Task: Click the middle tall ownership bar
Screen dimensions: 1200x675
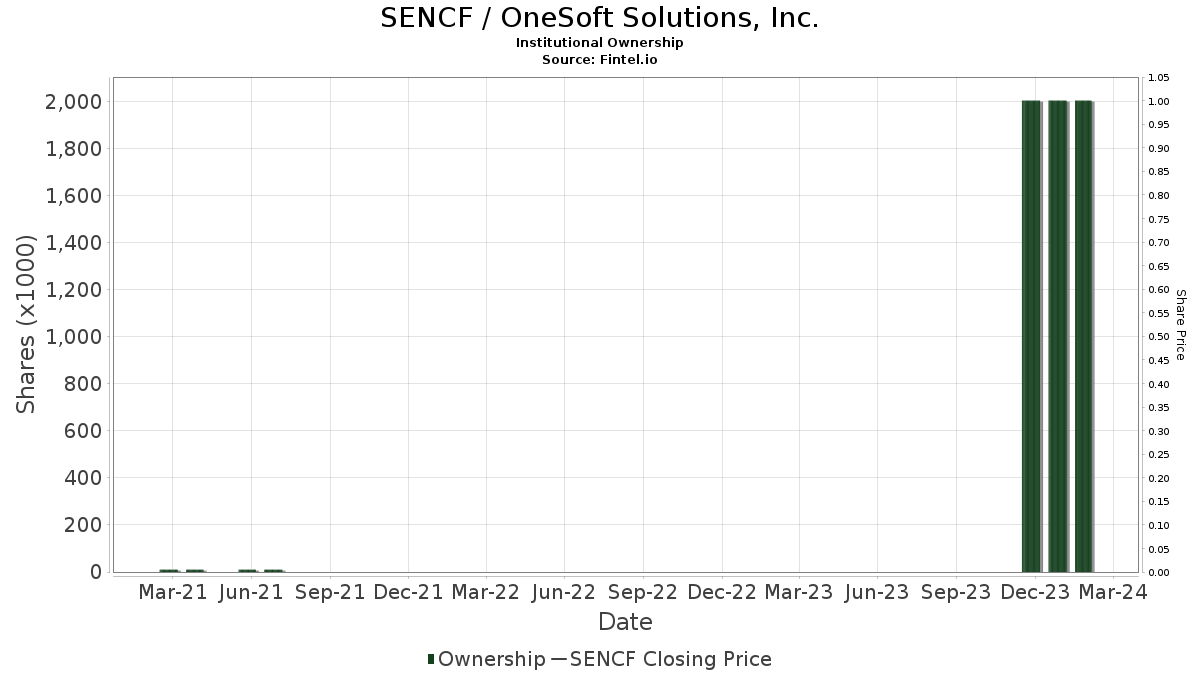Action: pos(1058,336)
